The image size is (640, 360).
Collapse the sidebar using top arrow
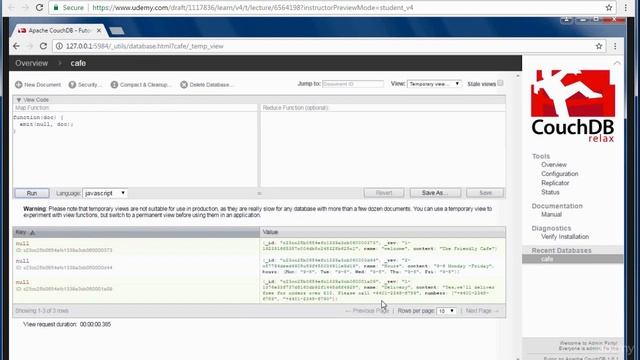pos(617,63)
